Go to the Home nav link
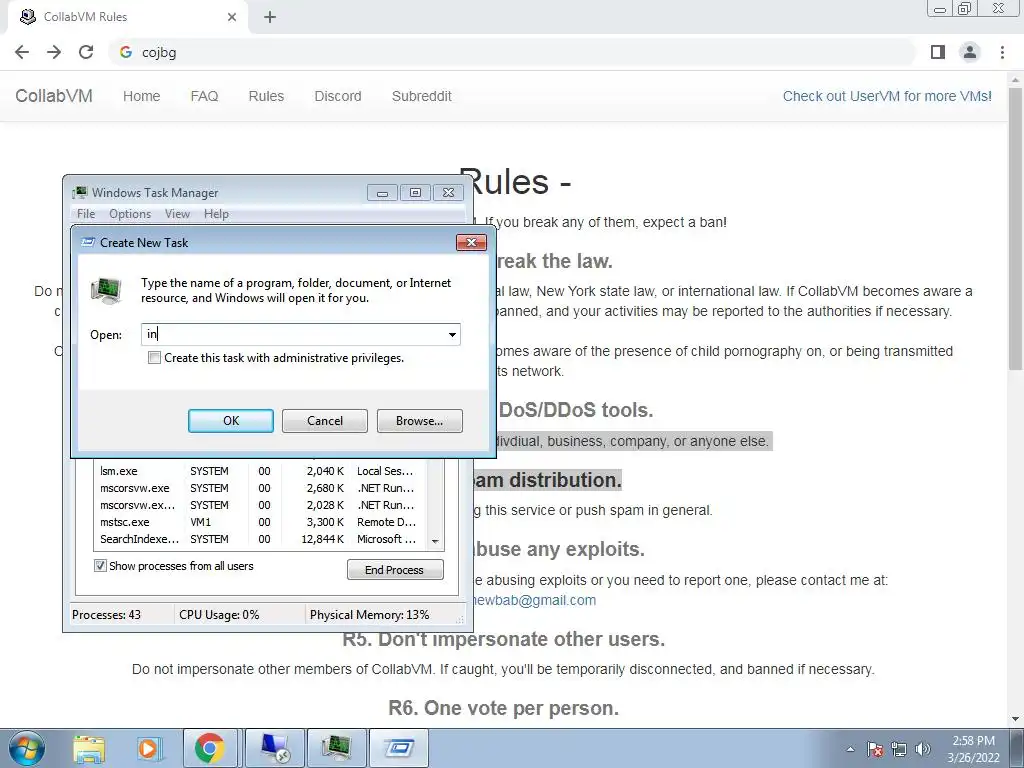 [142, 96]
